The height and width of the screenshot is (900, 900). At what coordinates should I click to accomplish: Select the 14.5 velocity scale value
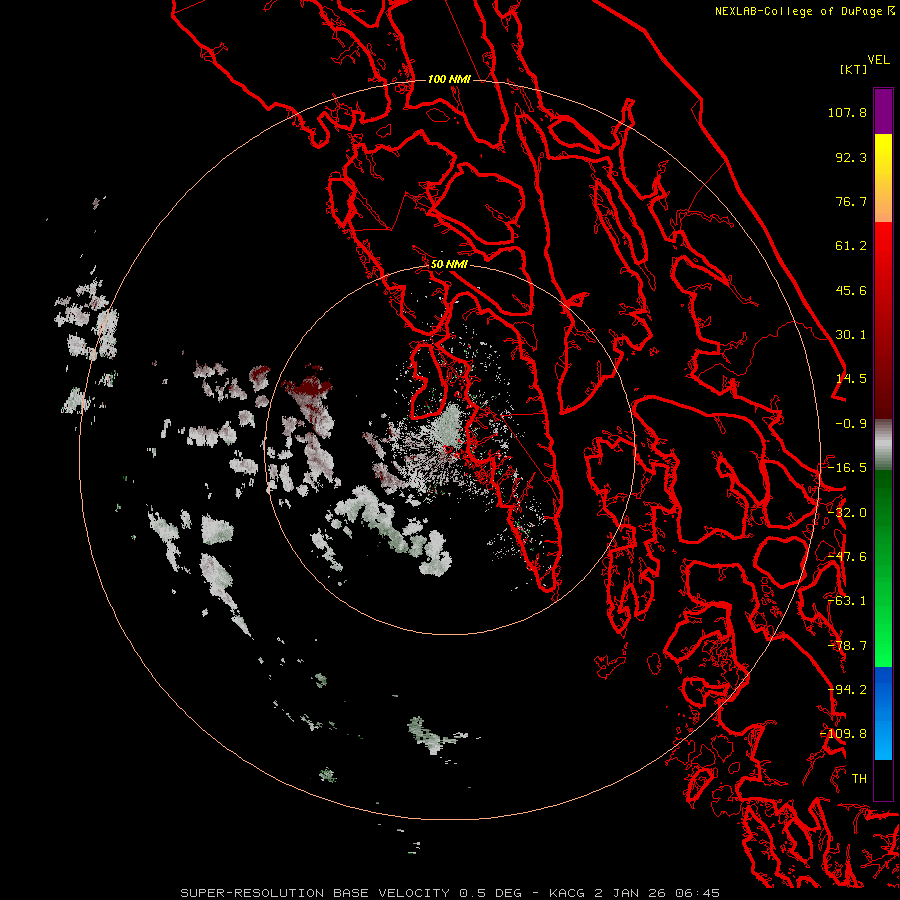coord(851,379)
